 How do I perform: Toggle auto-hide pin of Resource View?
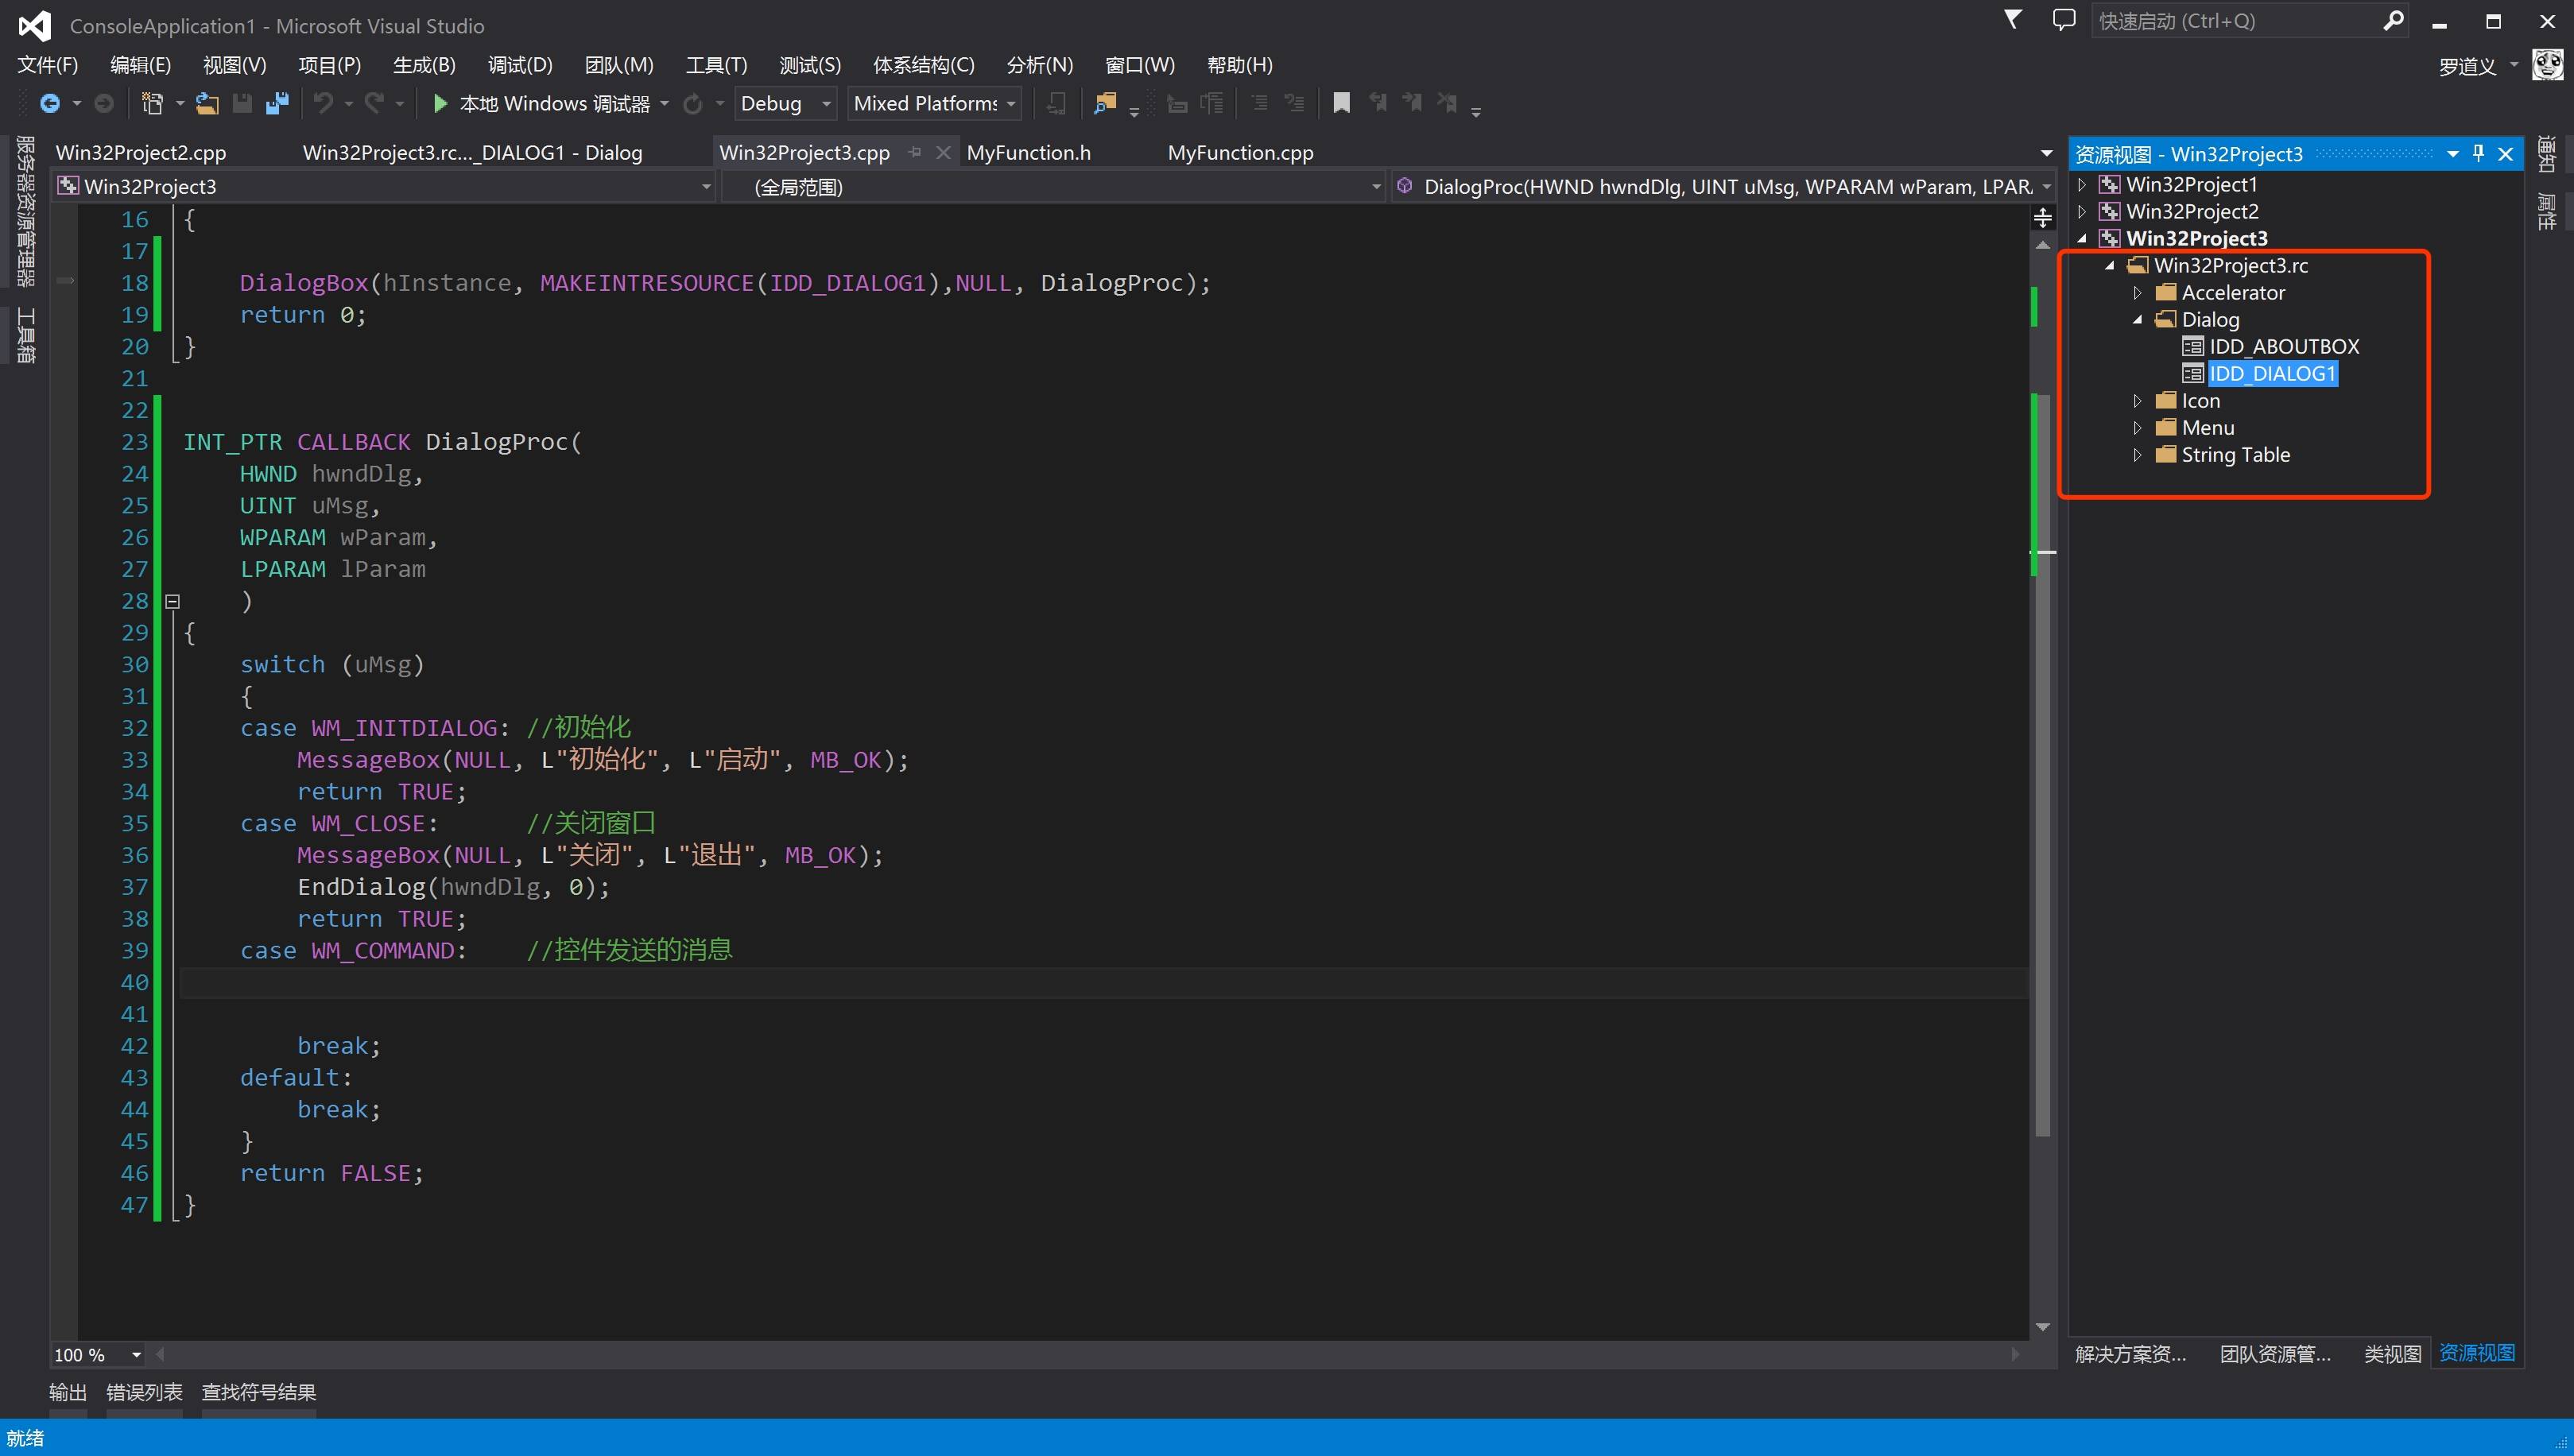(2478, 153)
